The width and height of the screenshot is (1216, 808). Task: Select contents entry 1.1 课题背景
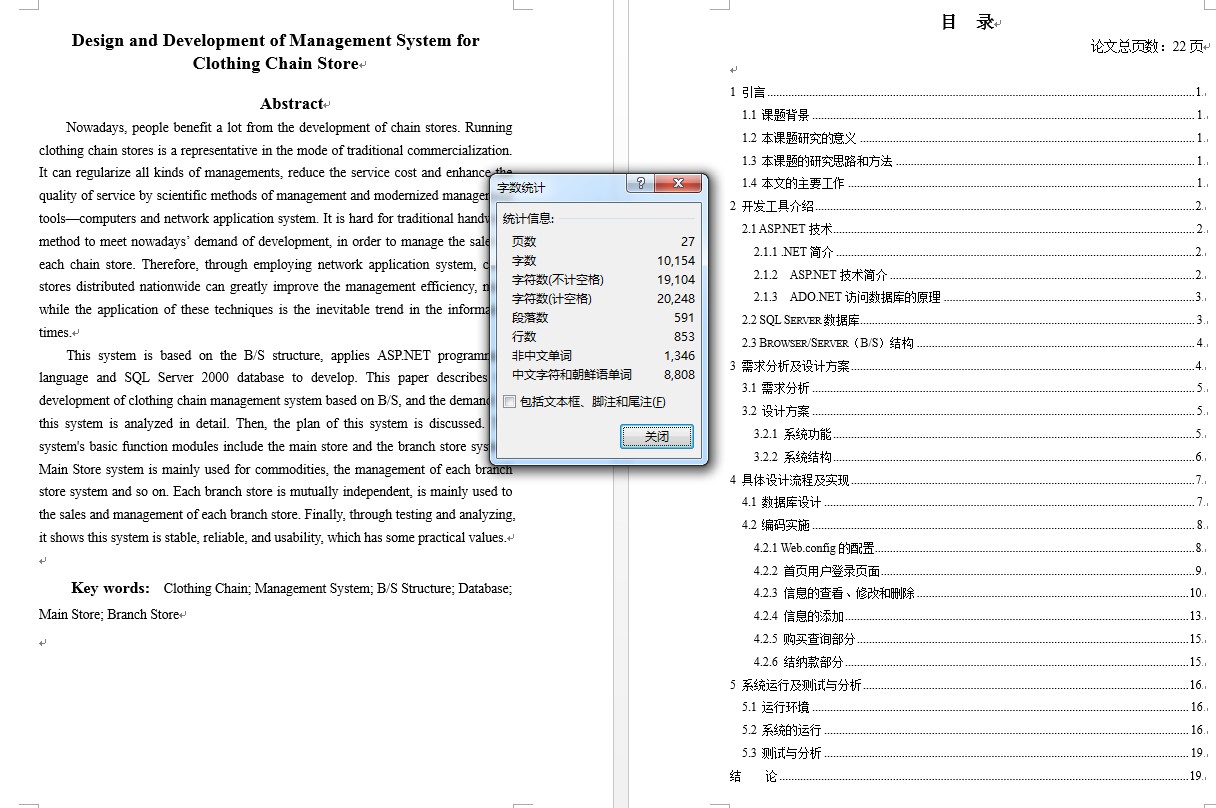coord(972,115)
